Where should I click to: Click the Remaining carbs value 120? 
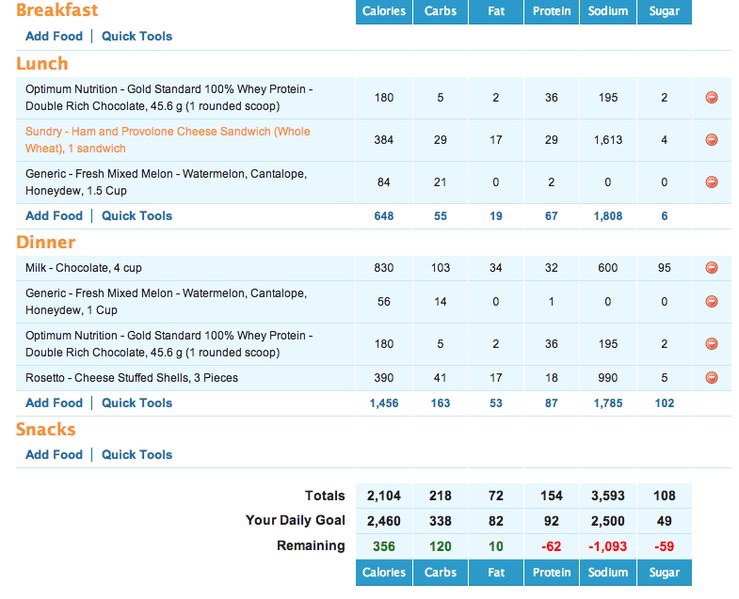click(440, 547)
